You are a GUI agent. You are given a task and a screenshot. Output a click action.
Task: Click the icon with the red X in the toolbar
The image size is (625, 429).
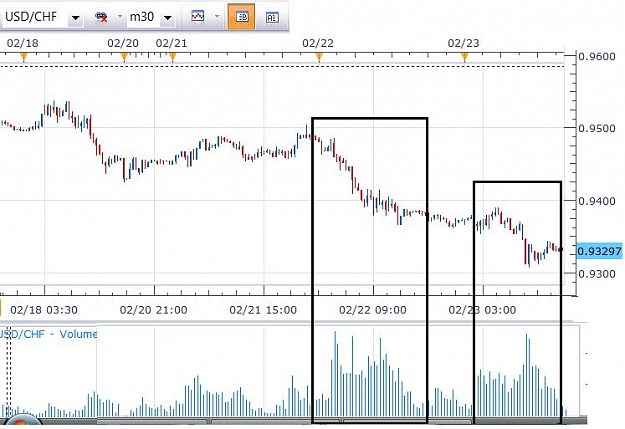[x=101, y=17]
